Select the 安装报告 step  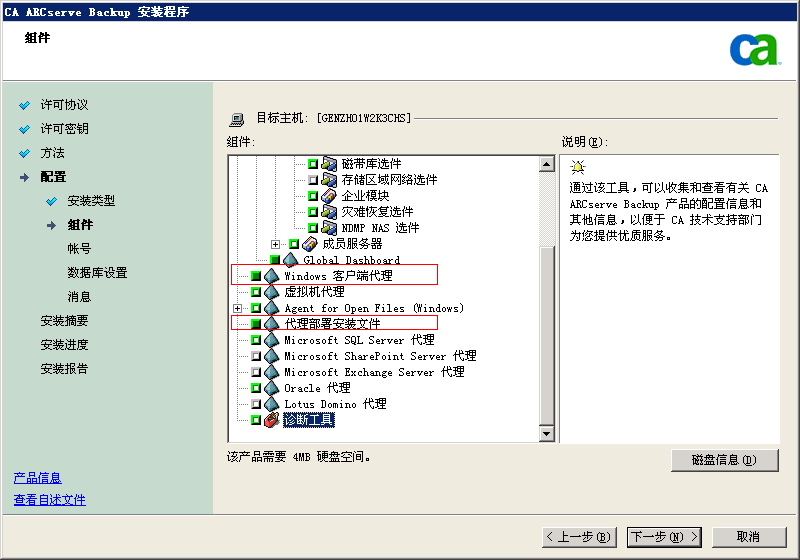[64, 369]
